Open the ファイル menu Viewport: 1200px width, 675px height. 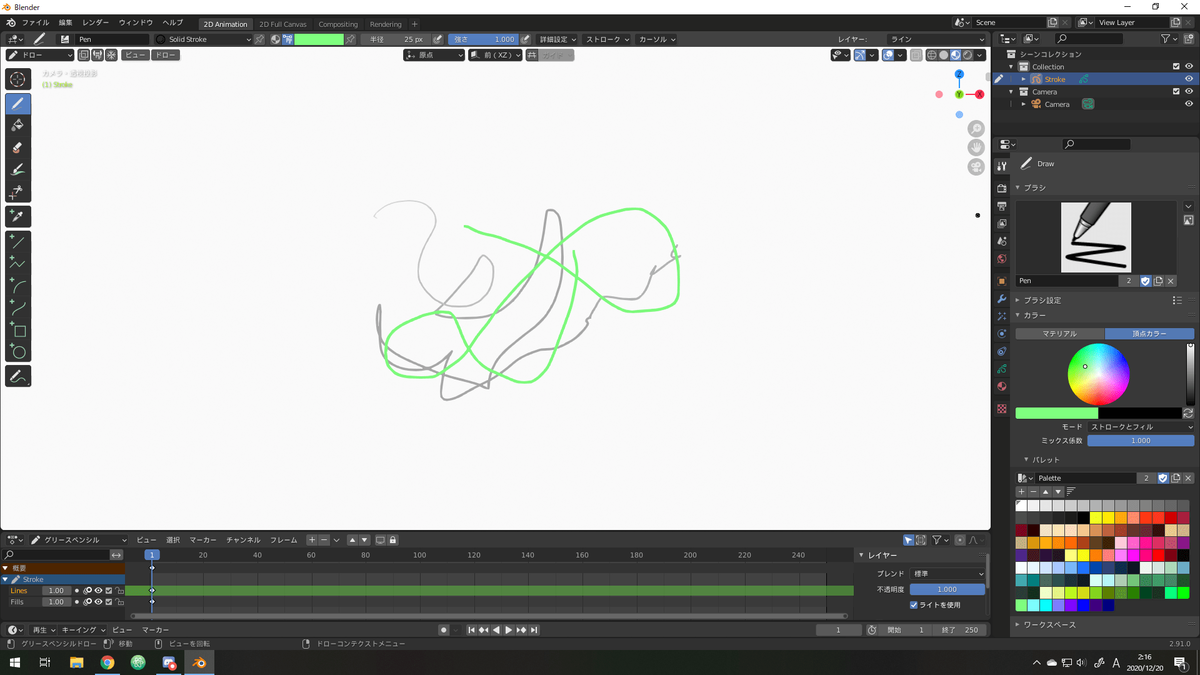(x=35, y=23)
